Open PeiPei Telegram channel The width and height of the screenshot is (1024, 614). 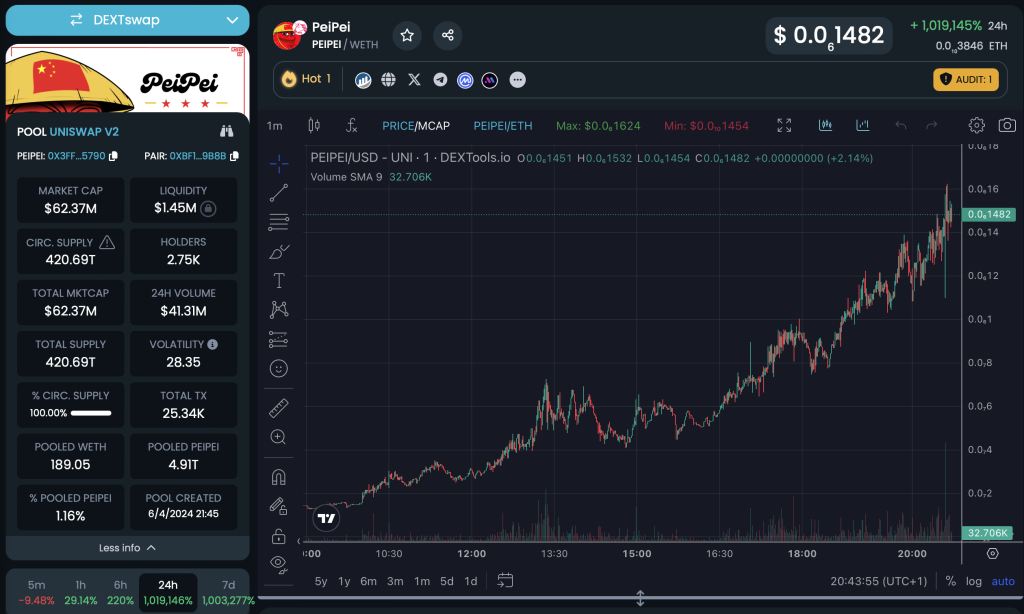440,80
